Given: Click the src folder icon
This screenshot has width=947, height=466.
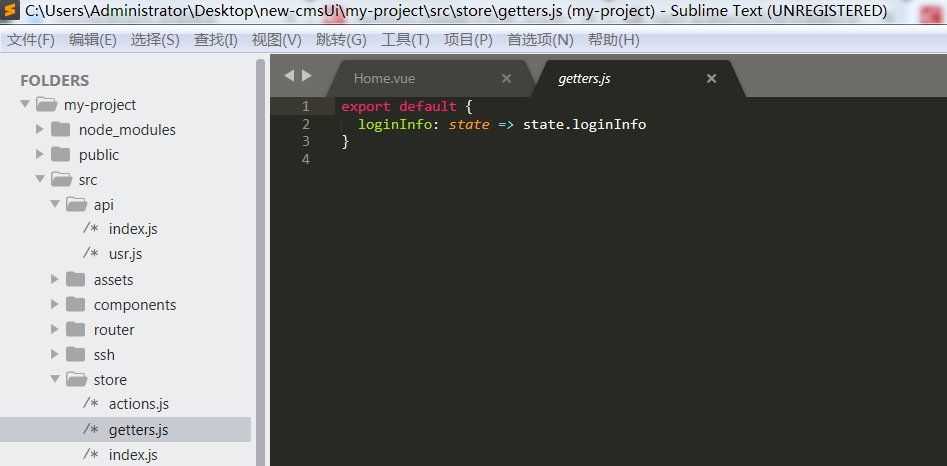Looking at the screenshot, I should click(61, 179).
